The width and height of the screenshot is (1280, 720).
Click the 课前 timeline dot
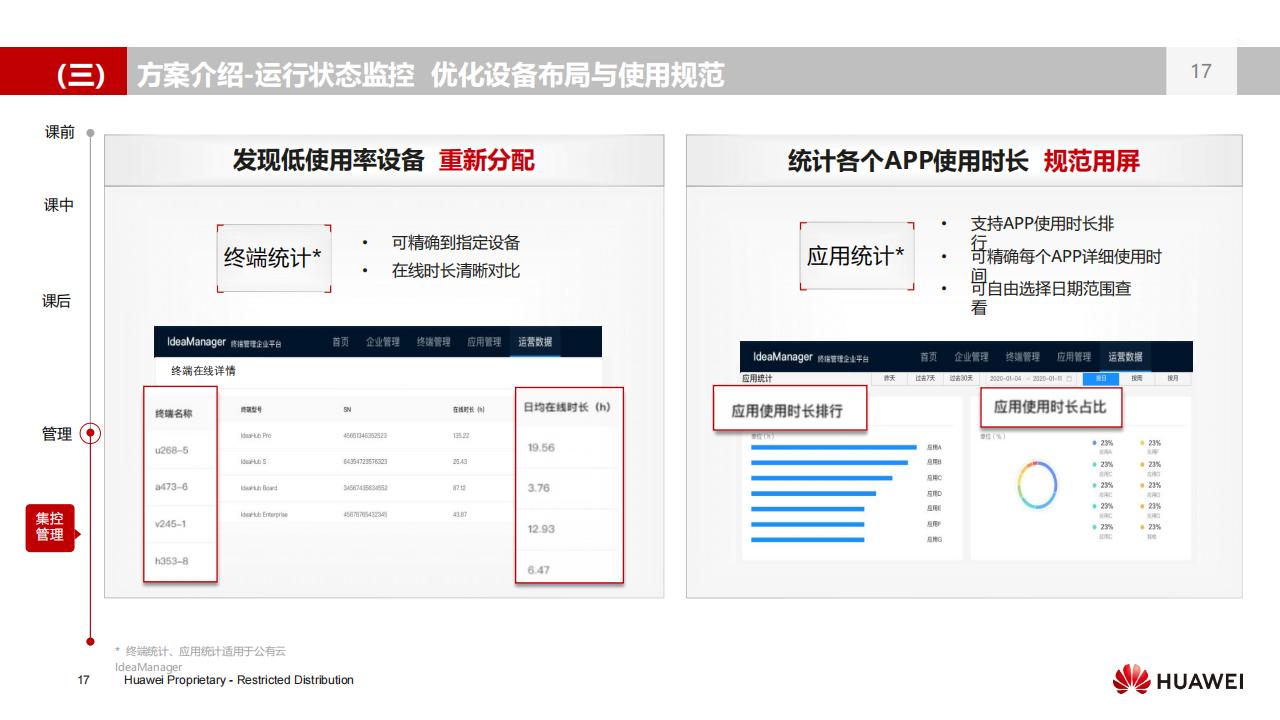(x=90, y=132)
